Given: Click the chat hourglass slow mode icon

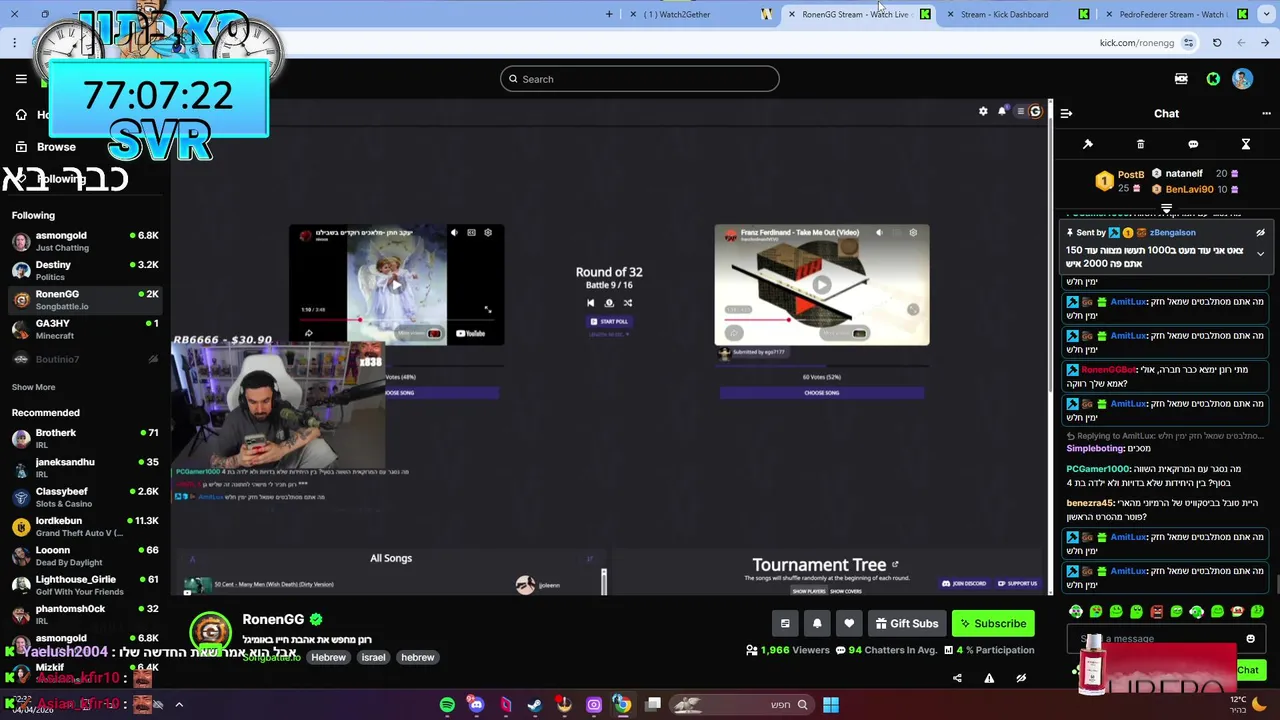Looking at the screenshot, I should point(1246,145).
